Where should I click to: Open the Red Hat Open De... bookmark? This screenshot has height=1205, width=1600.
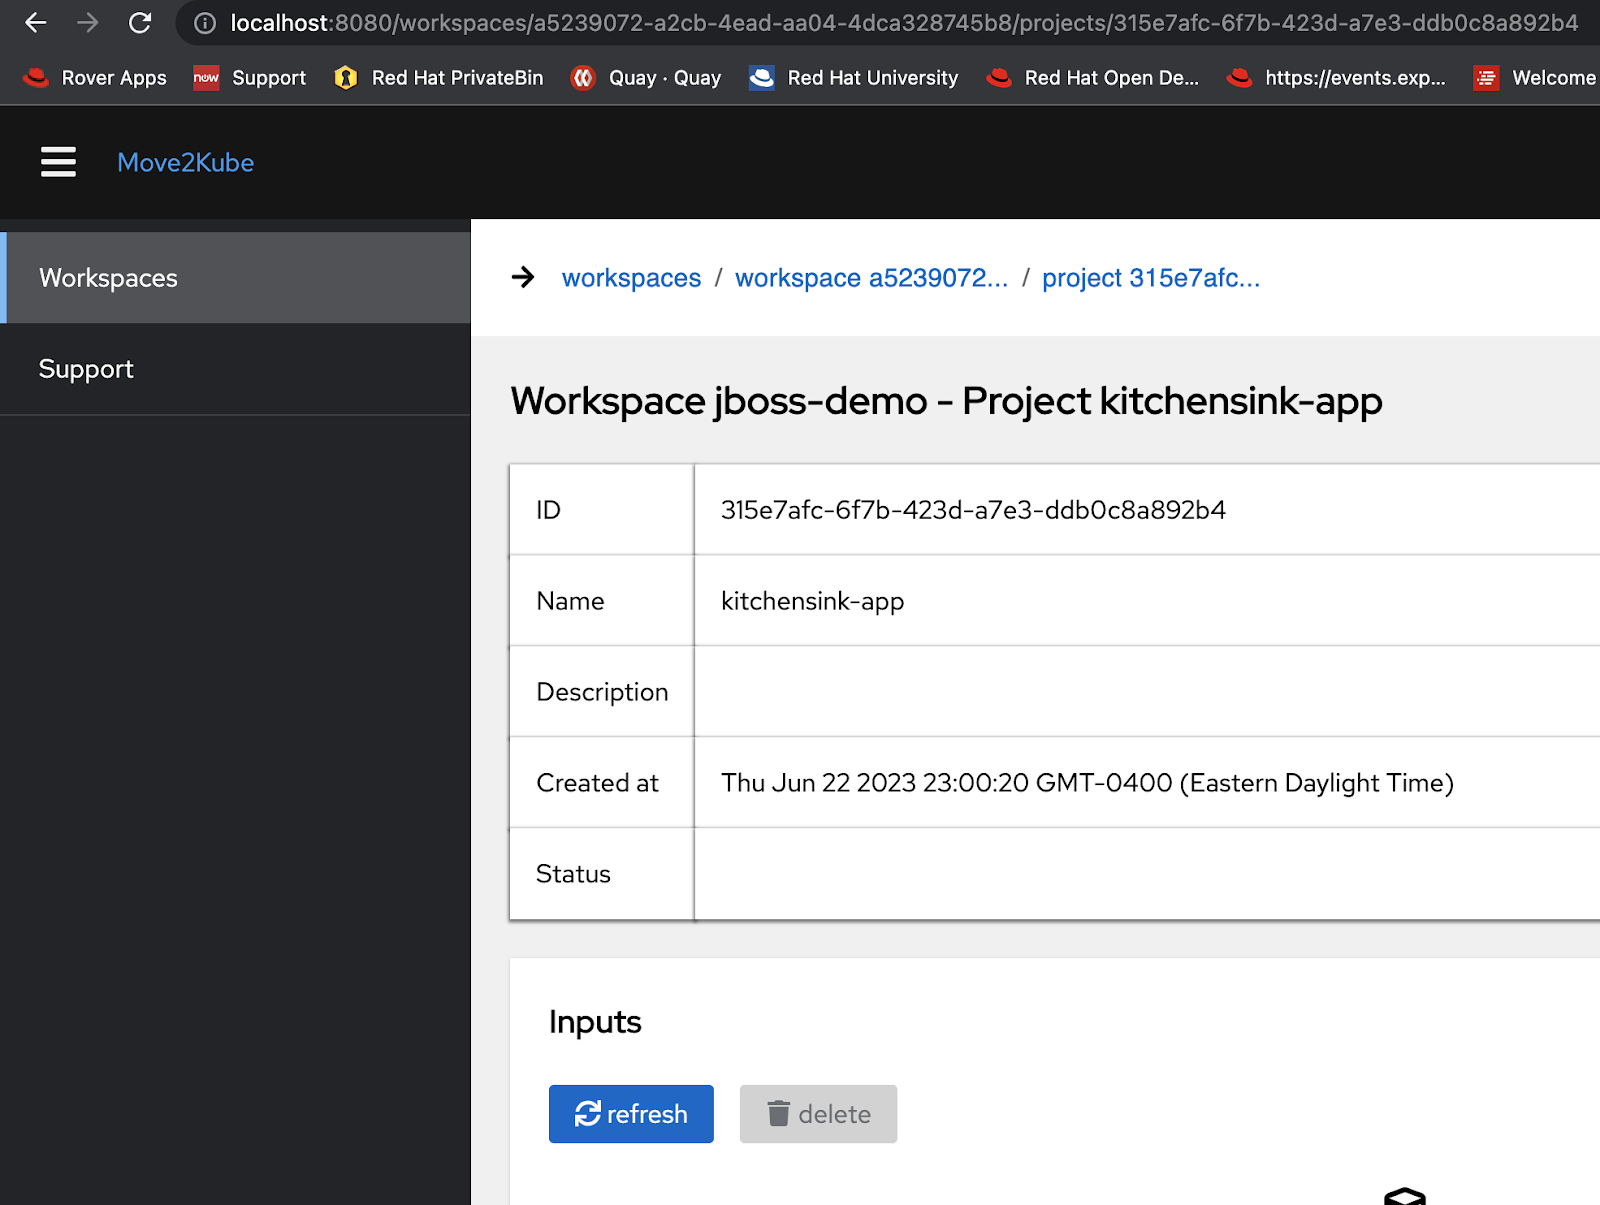click(1093, 77)
